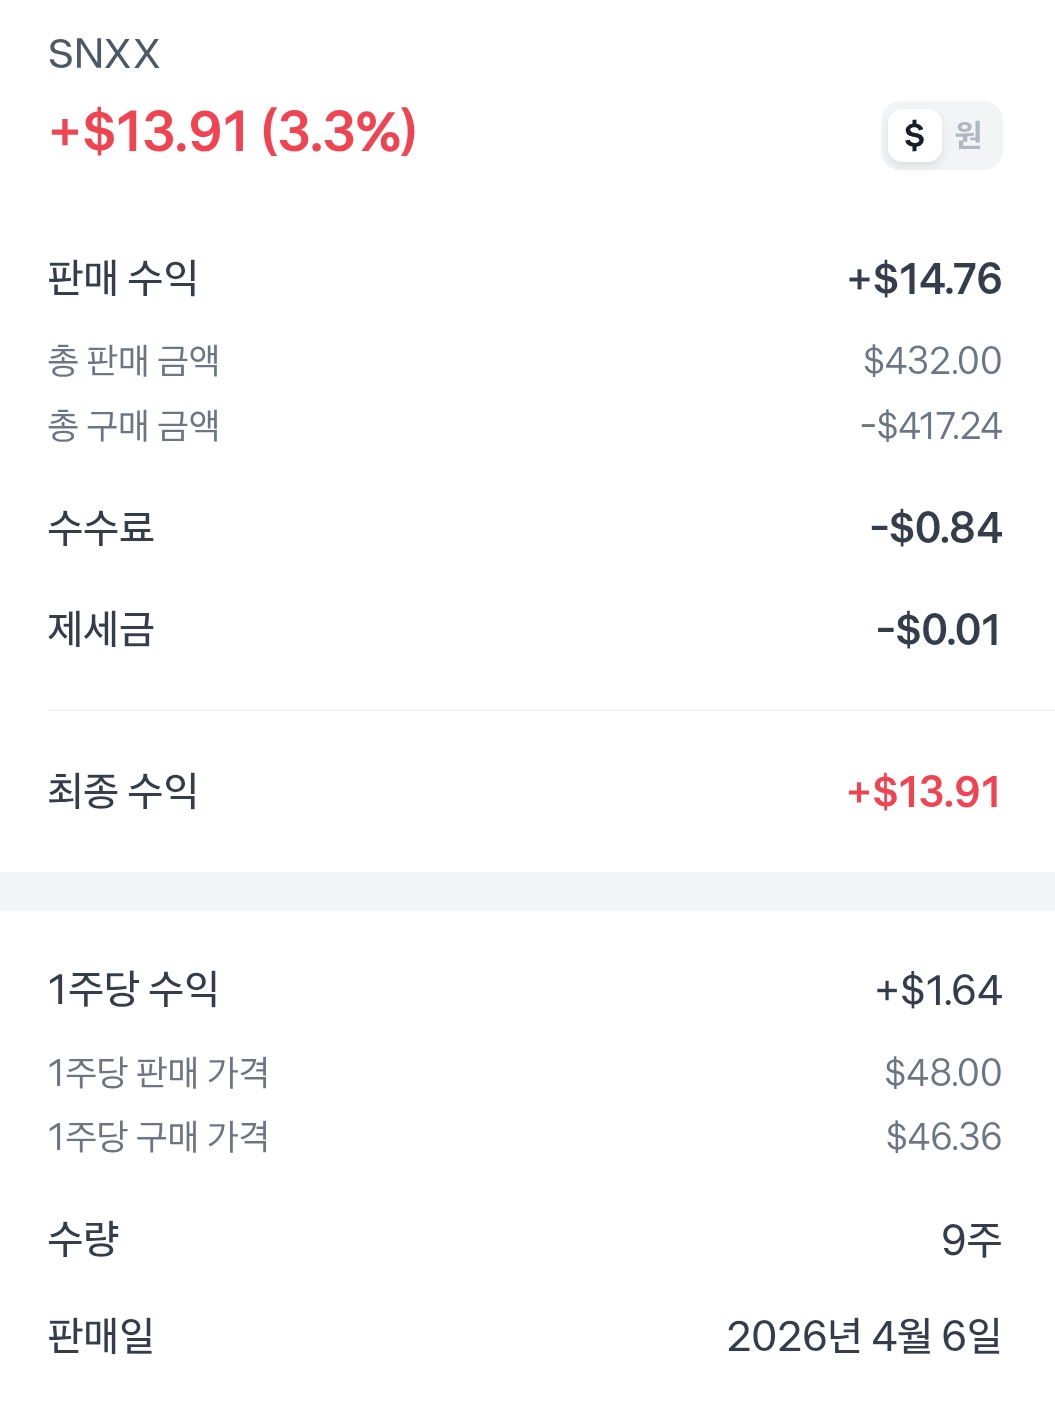Tap the $432.00 total sale amount
1055x1402 pixels.
tap(932, 361)
